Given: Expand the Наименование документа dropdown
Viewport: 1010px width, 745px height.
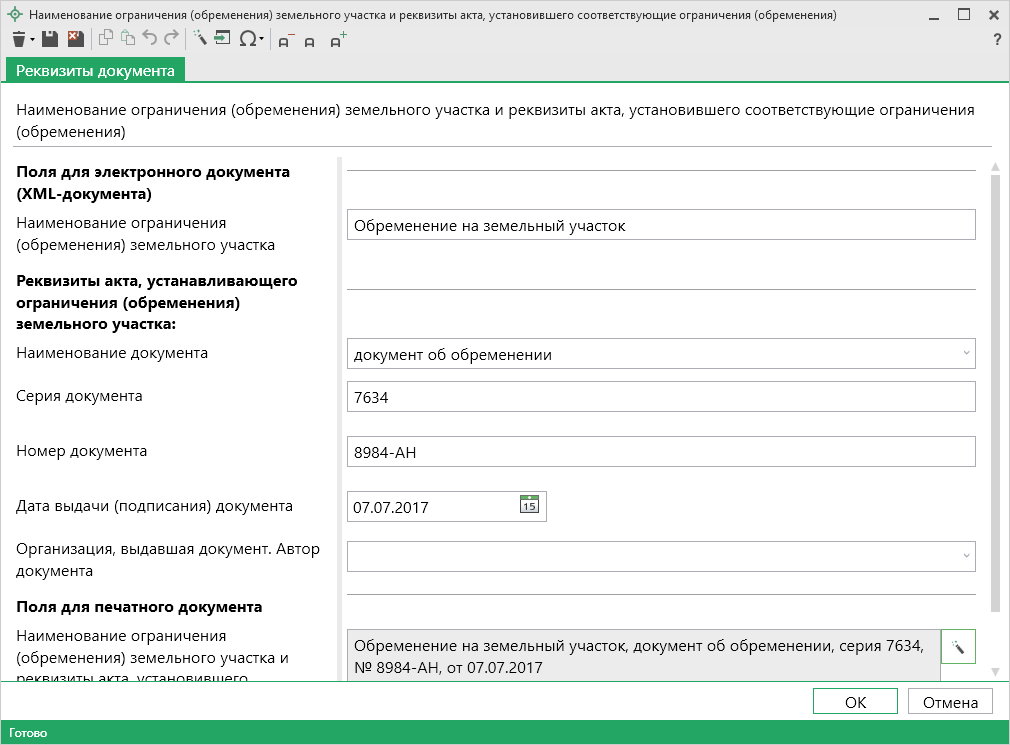Looking at the screenshot, I should point(966,354).
